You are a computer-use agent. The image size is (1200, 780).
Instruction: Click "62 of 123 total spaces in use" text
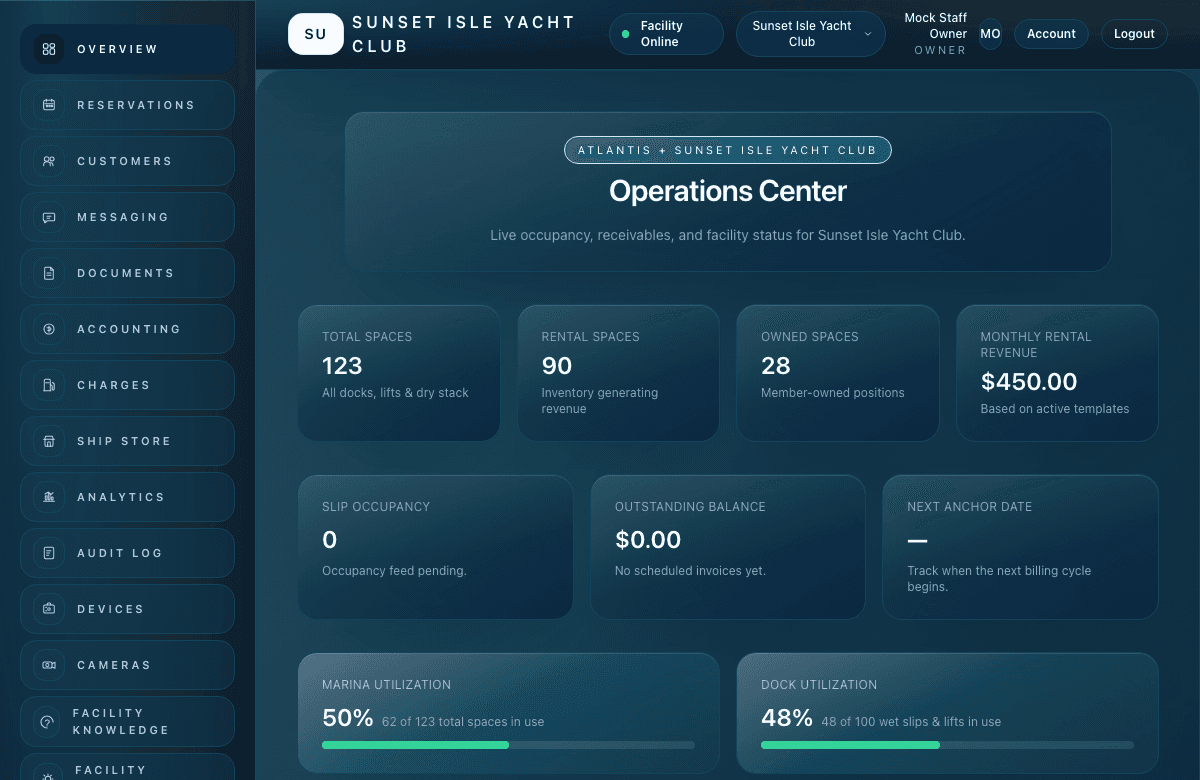click(463, 721)
